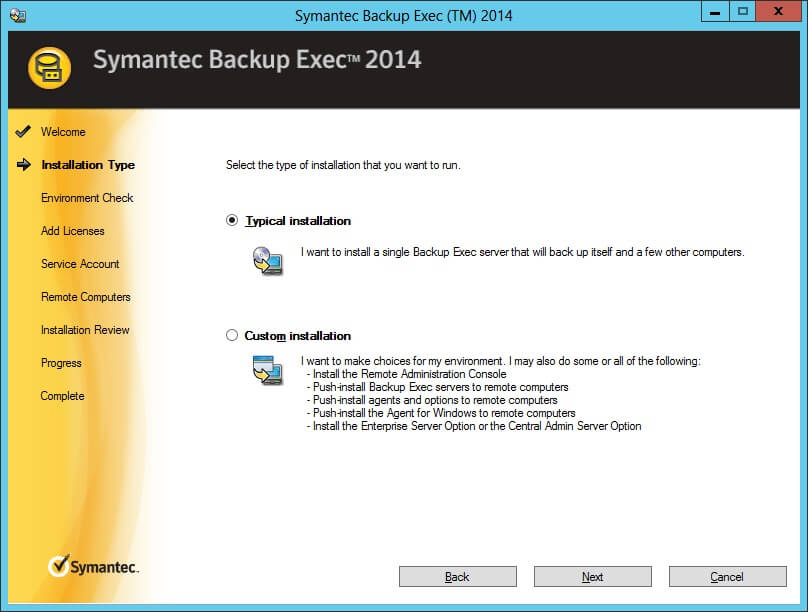Maximize the installer window
Viewport: 808px width, 612px height.
(x=742, y=11)
